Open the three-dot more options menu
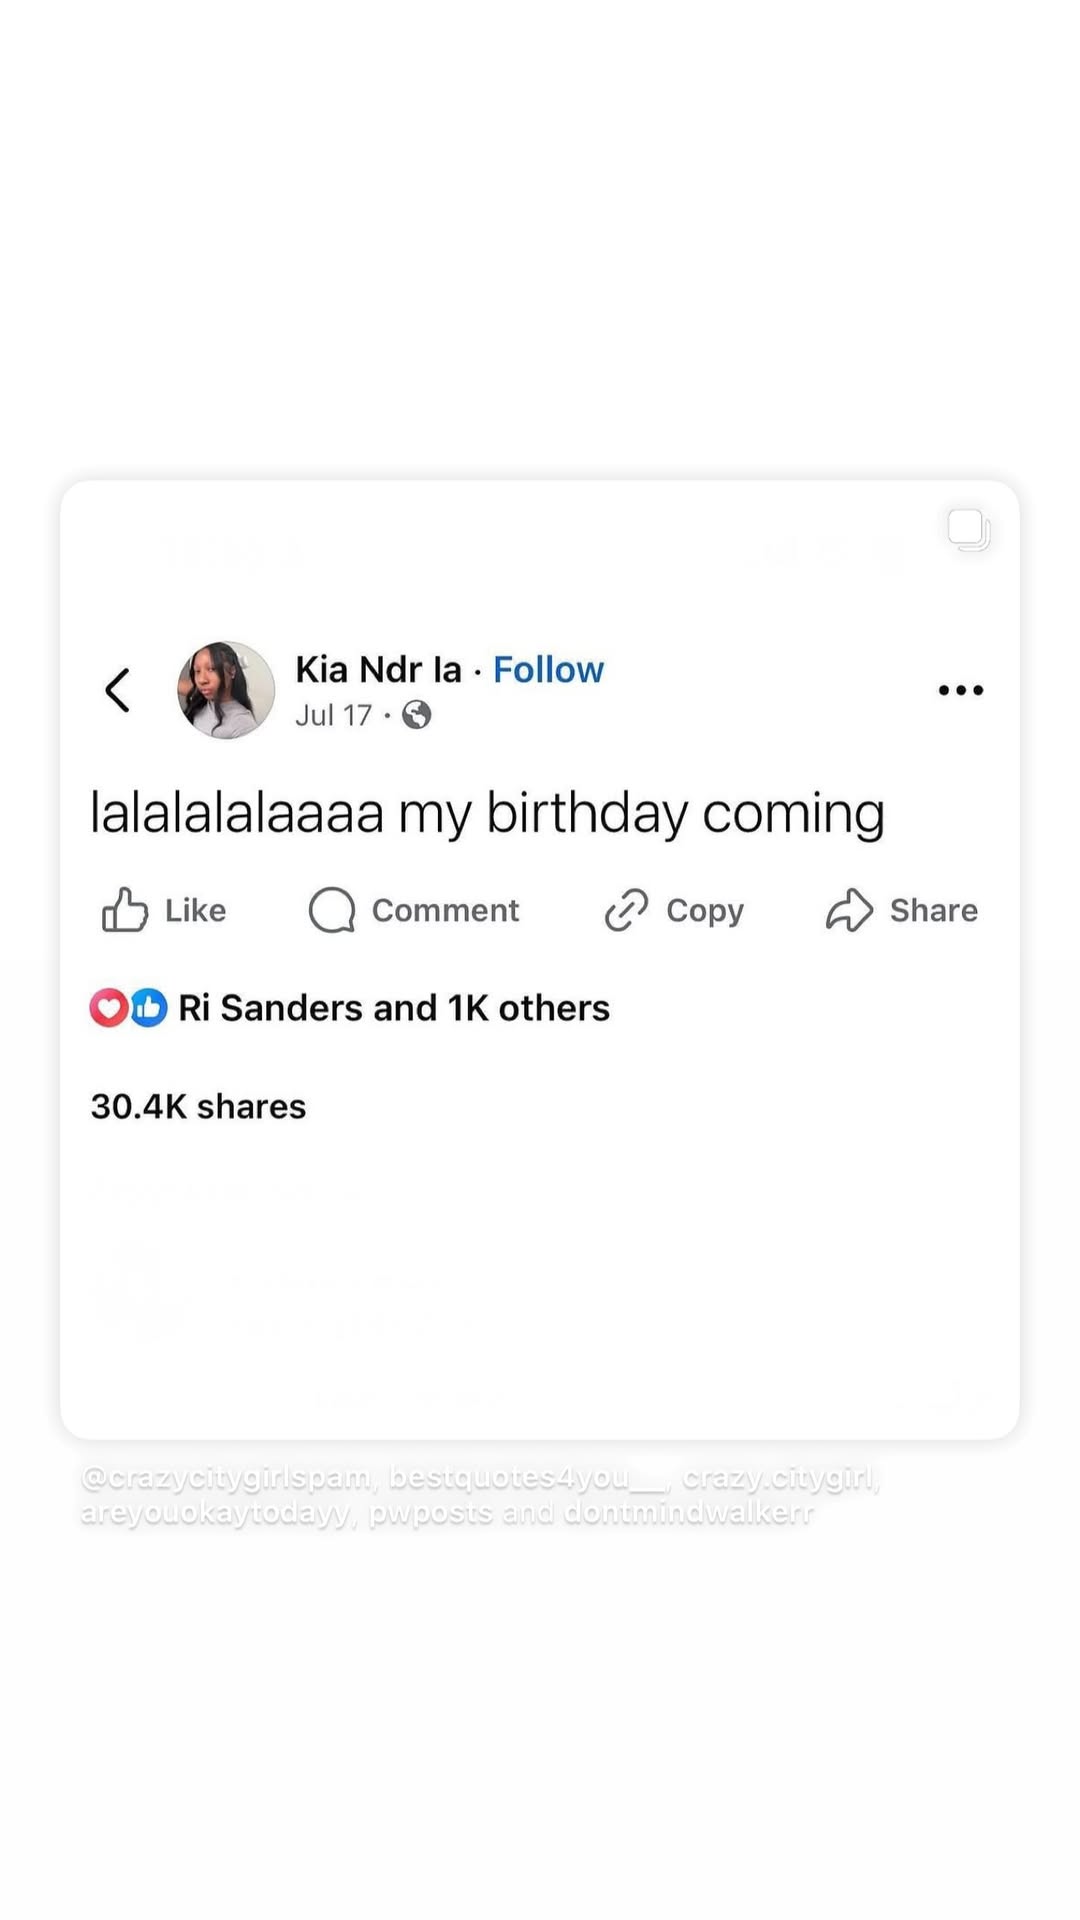 961,690
